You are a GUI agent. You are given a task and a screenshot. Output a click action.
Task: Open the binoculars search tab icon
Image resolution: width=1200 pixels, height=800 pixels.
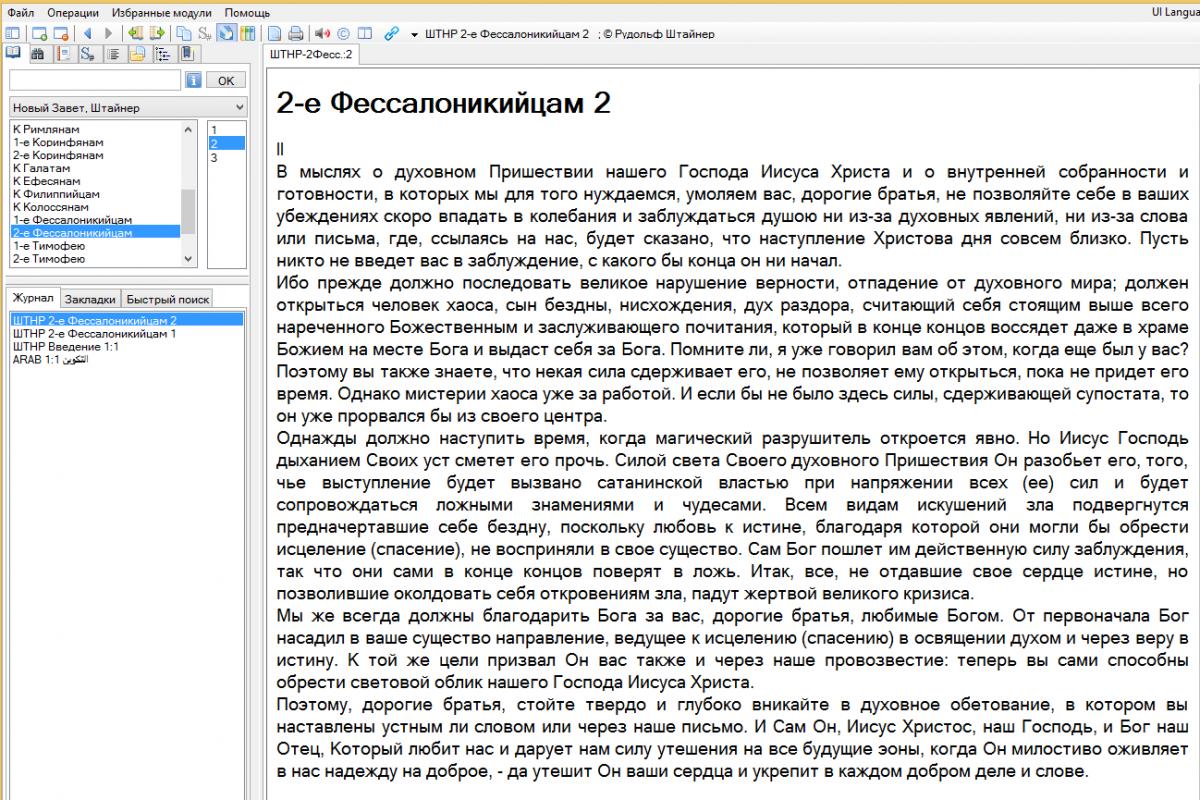click(37, 54)
